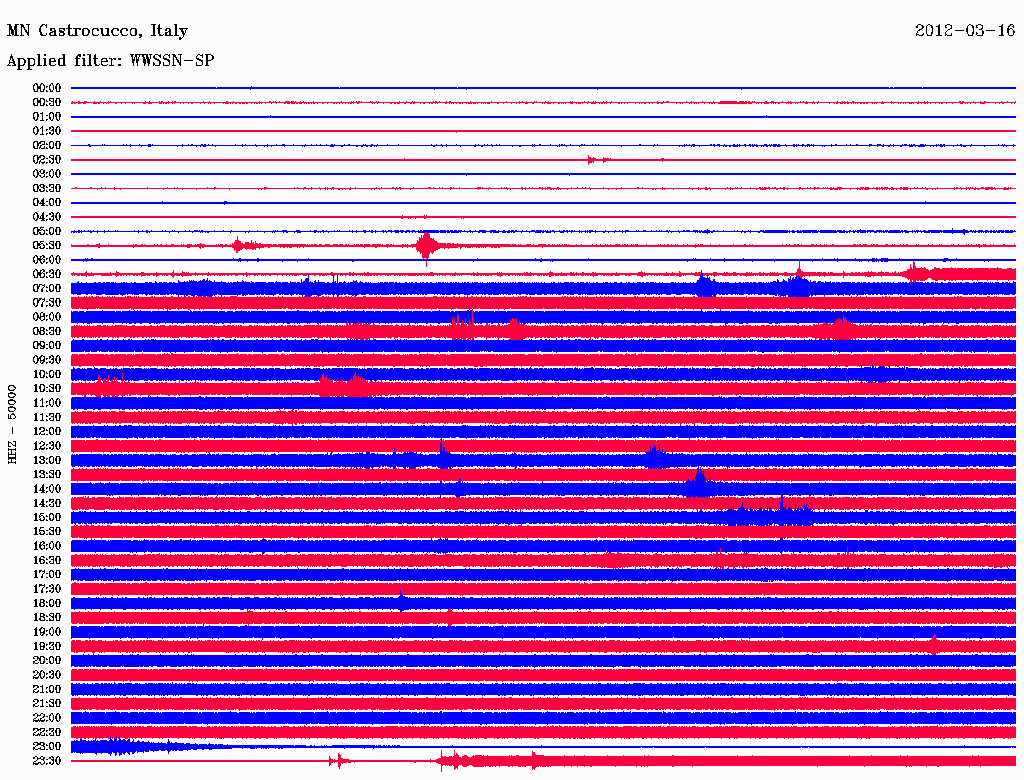Click the 00:30 time label
This screenshot has width=1024, height=780.
pos(47,103)
